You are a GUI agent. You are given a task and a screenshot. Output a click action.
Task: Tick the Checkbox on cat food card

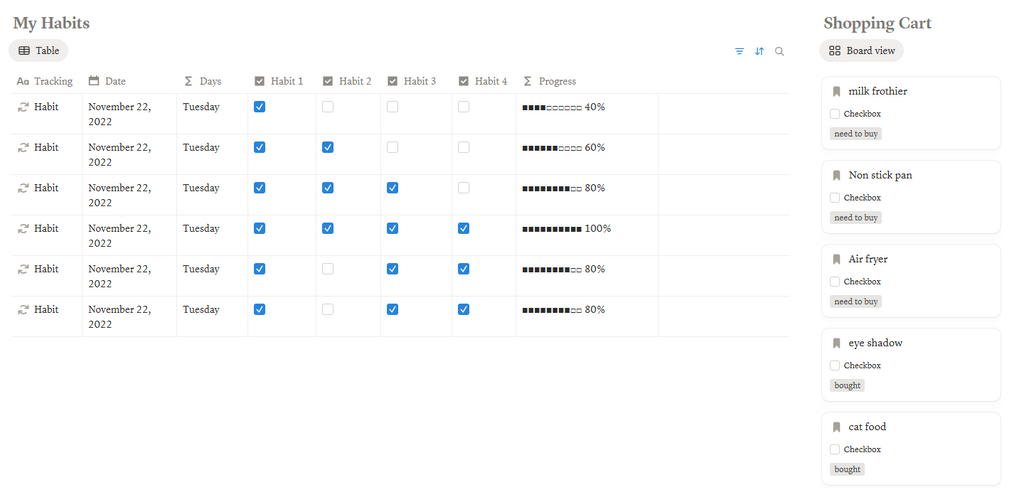click(835, 449)
